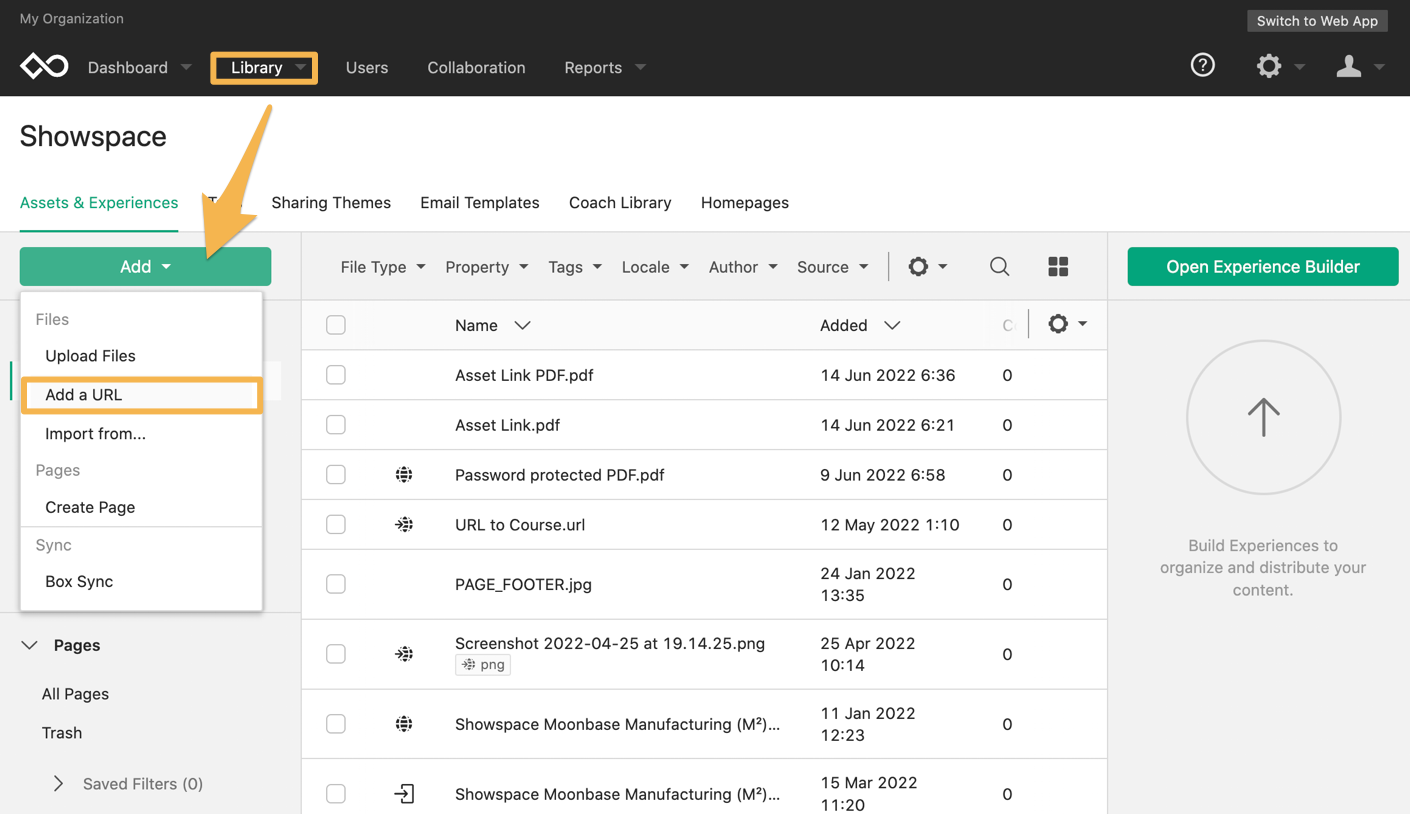Click Switch to Web App button
Viewport: 1410px width, 814px height.
1317,20
